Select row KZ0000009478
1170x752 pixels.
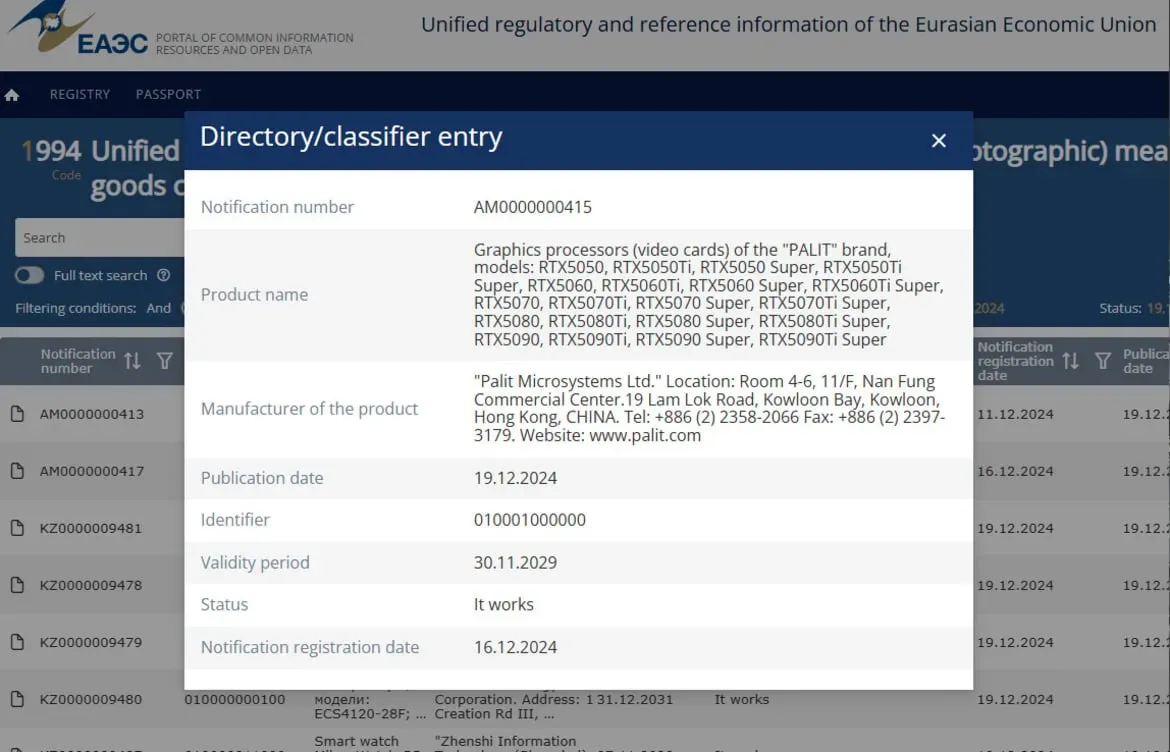point(91,585)
